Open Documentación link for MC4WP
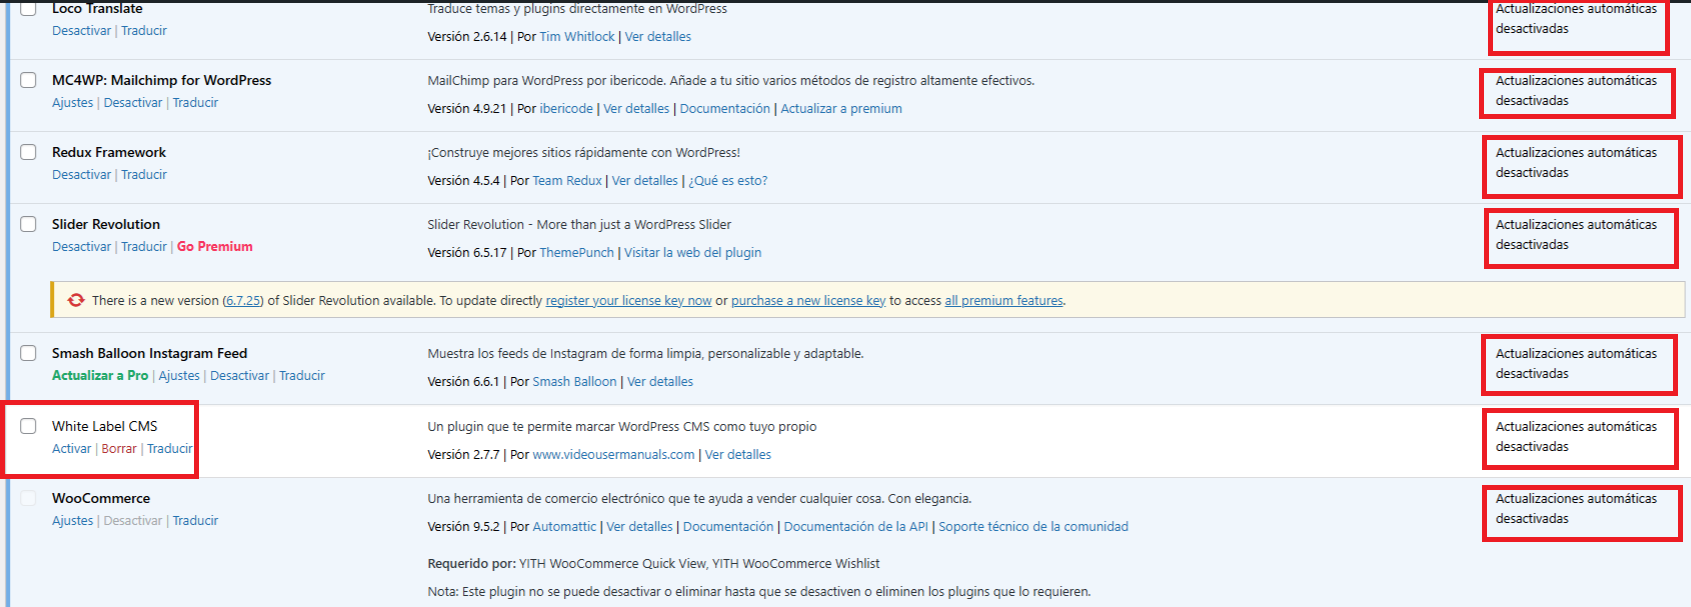Image resolution: width=1691 pixels, height=607 pixels. [725, 109]
